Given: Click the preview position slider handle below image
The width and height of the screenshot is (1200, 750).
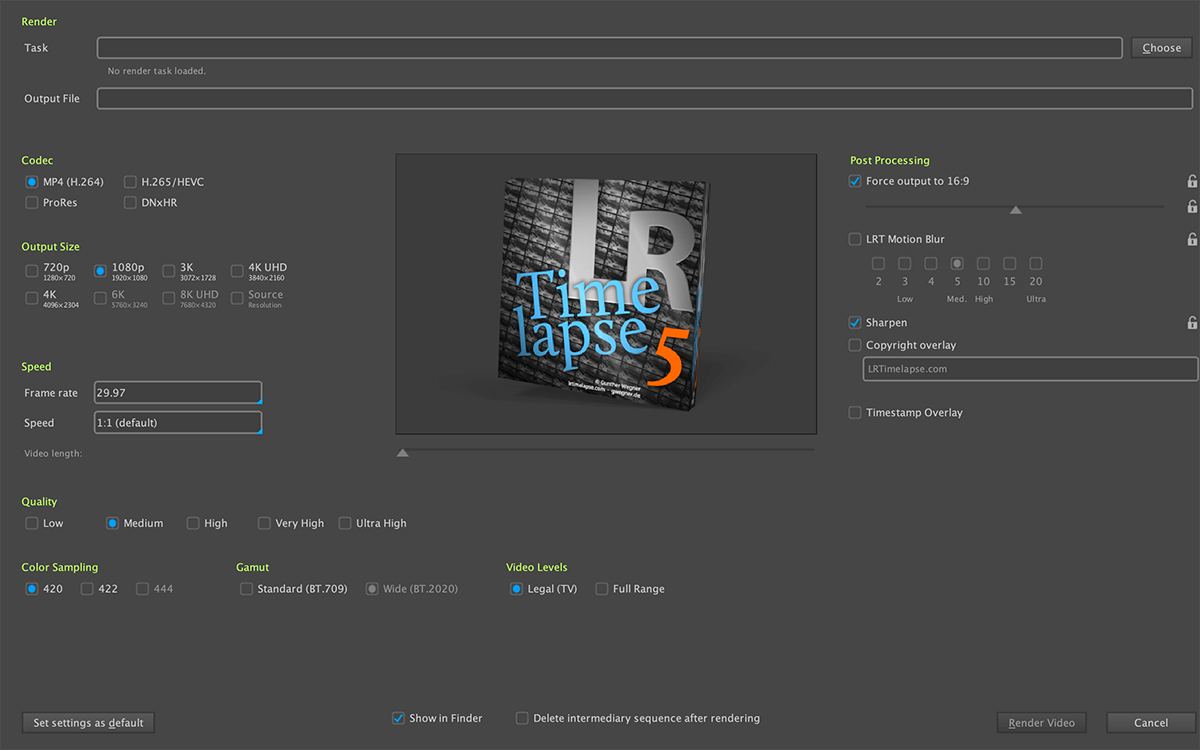Looking at the screenshot, I should (x=402, y=452).
